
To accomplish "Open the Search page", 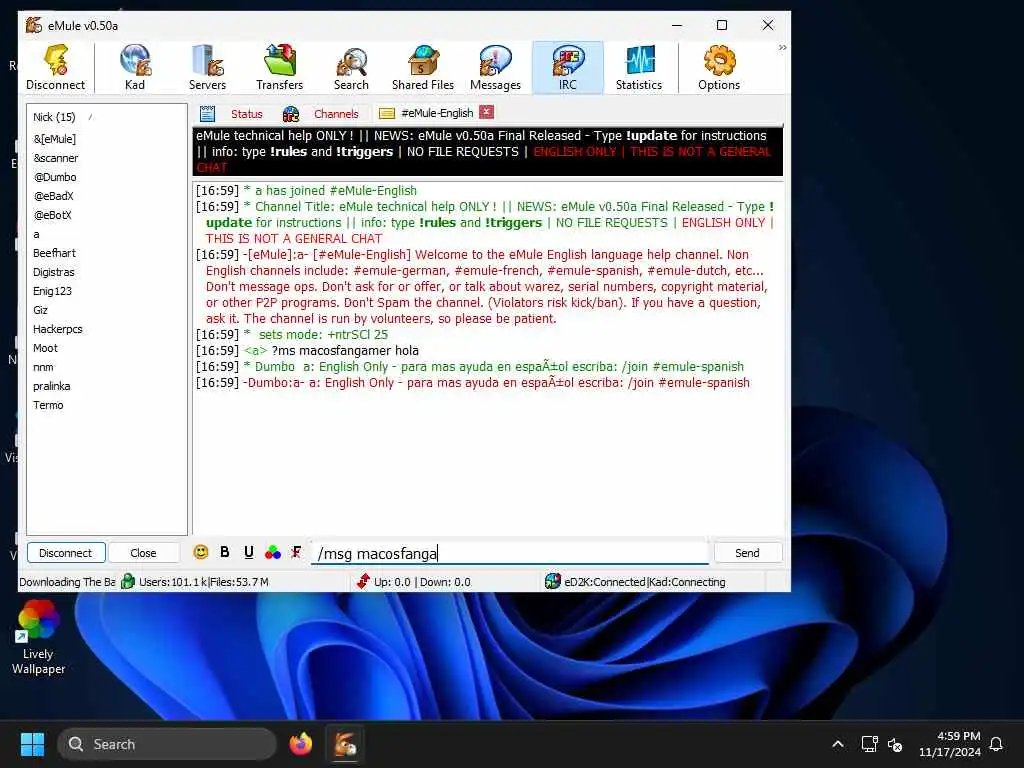I will pos(351,67).
